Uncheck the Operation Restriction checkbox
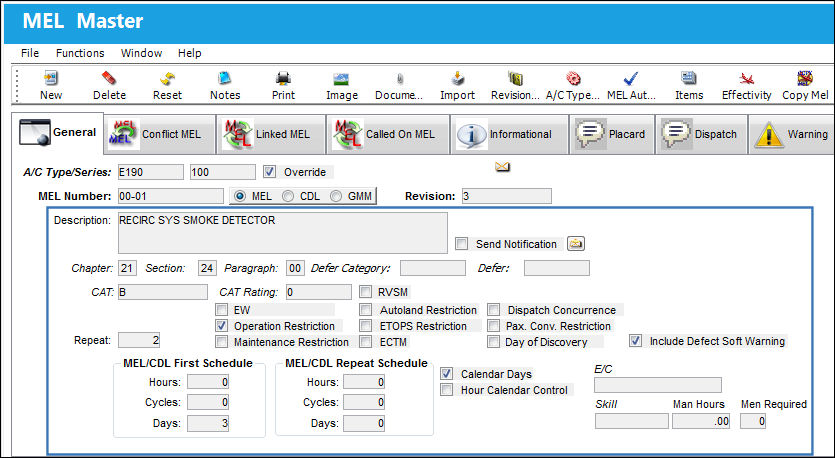835x458 pixels. [x=221, y=326]
